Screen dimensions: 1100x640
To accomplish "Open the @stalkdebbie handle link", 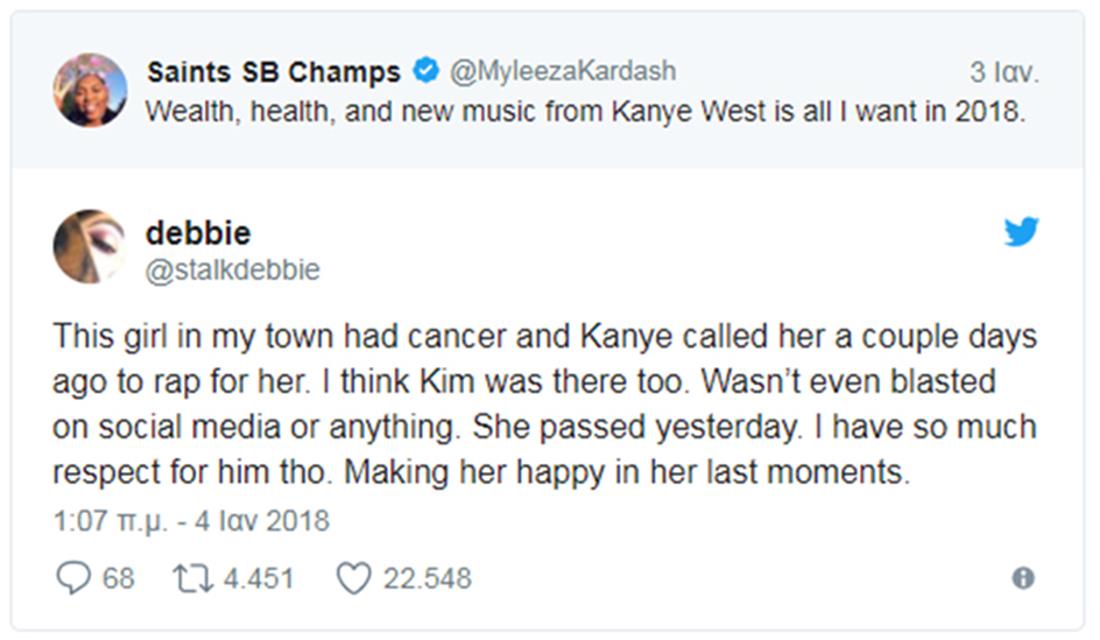I will click(x=233, y=271).
